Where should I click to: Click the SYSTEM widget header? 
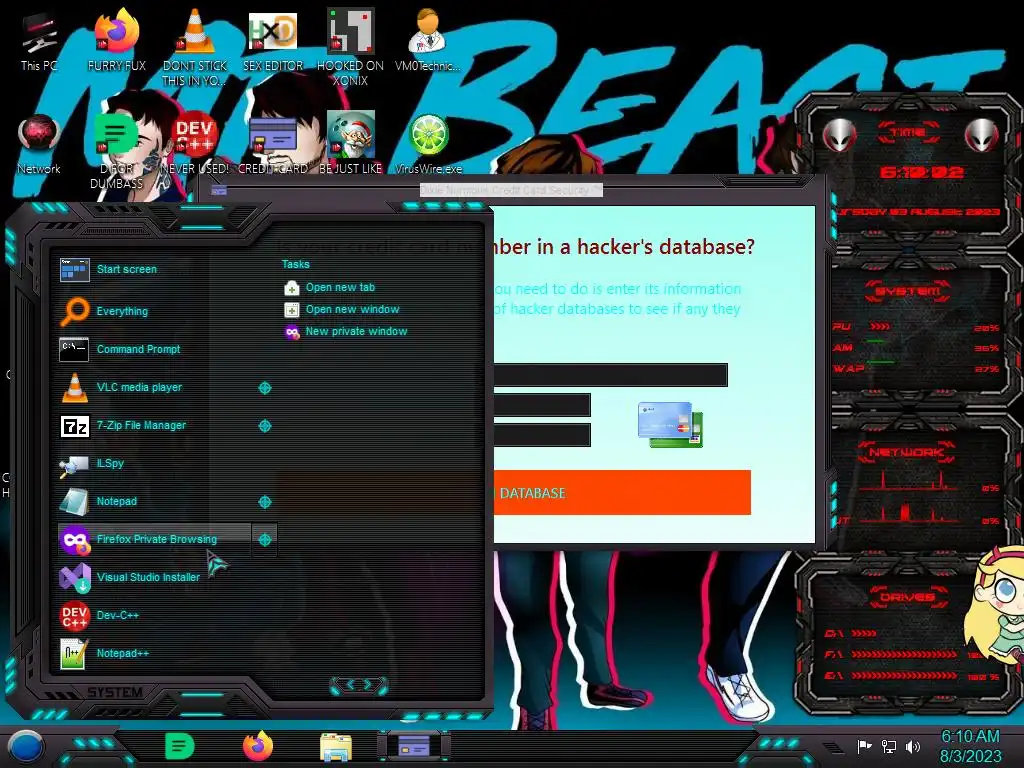click(908, 291)
